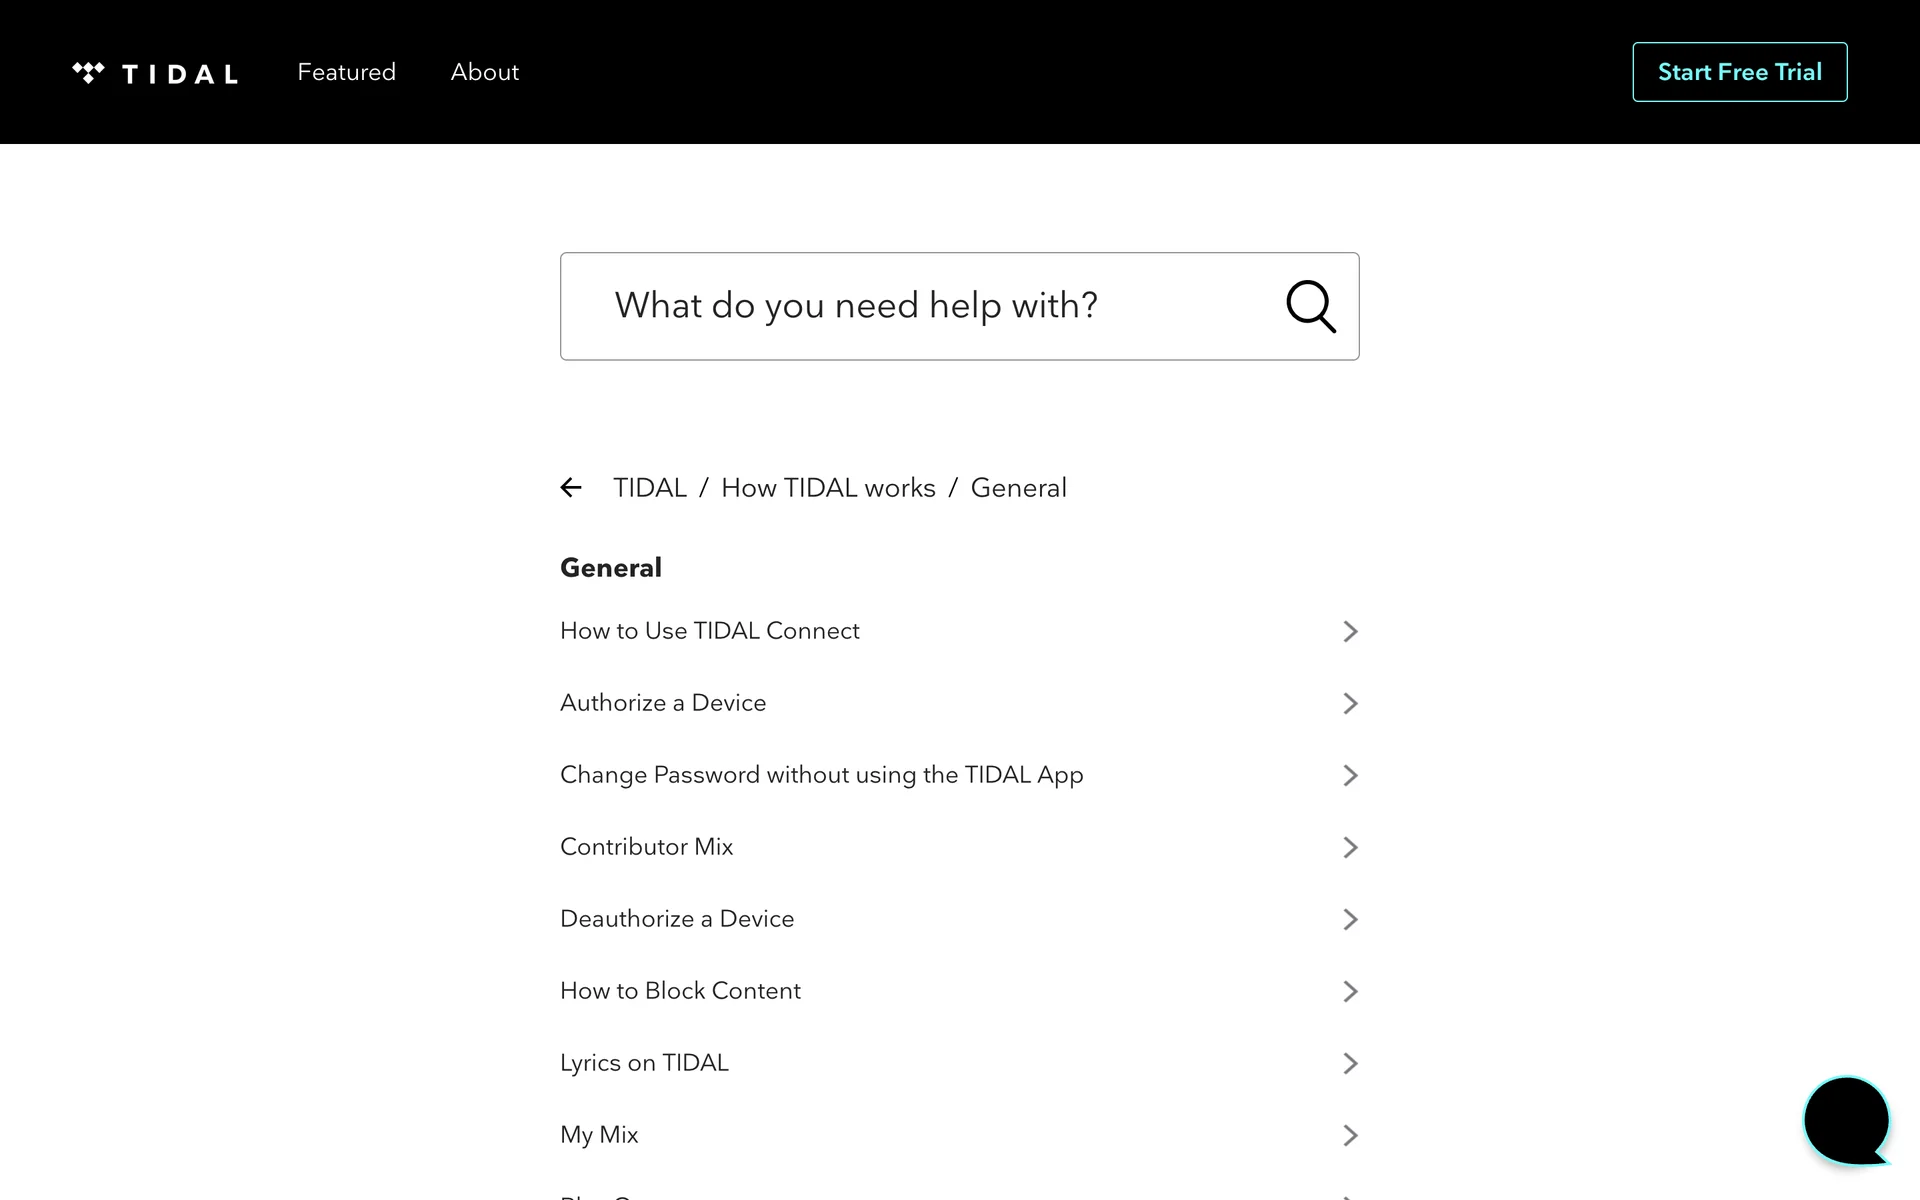Navigate to How TIDAL works breadcrumb
The height and width of the screenshot is (1200, 1920).
coord(828,488)
